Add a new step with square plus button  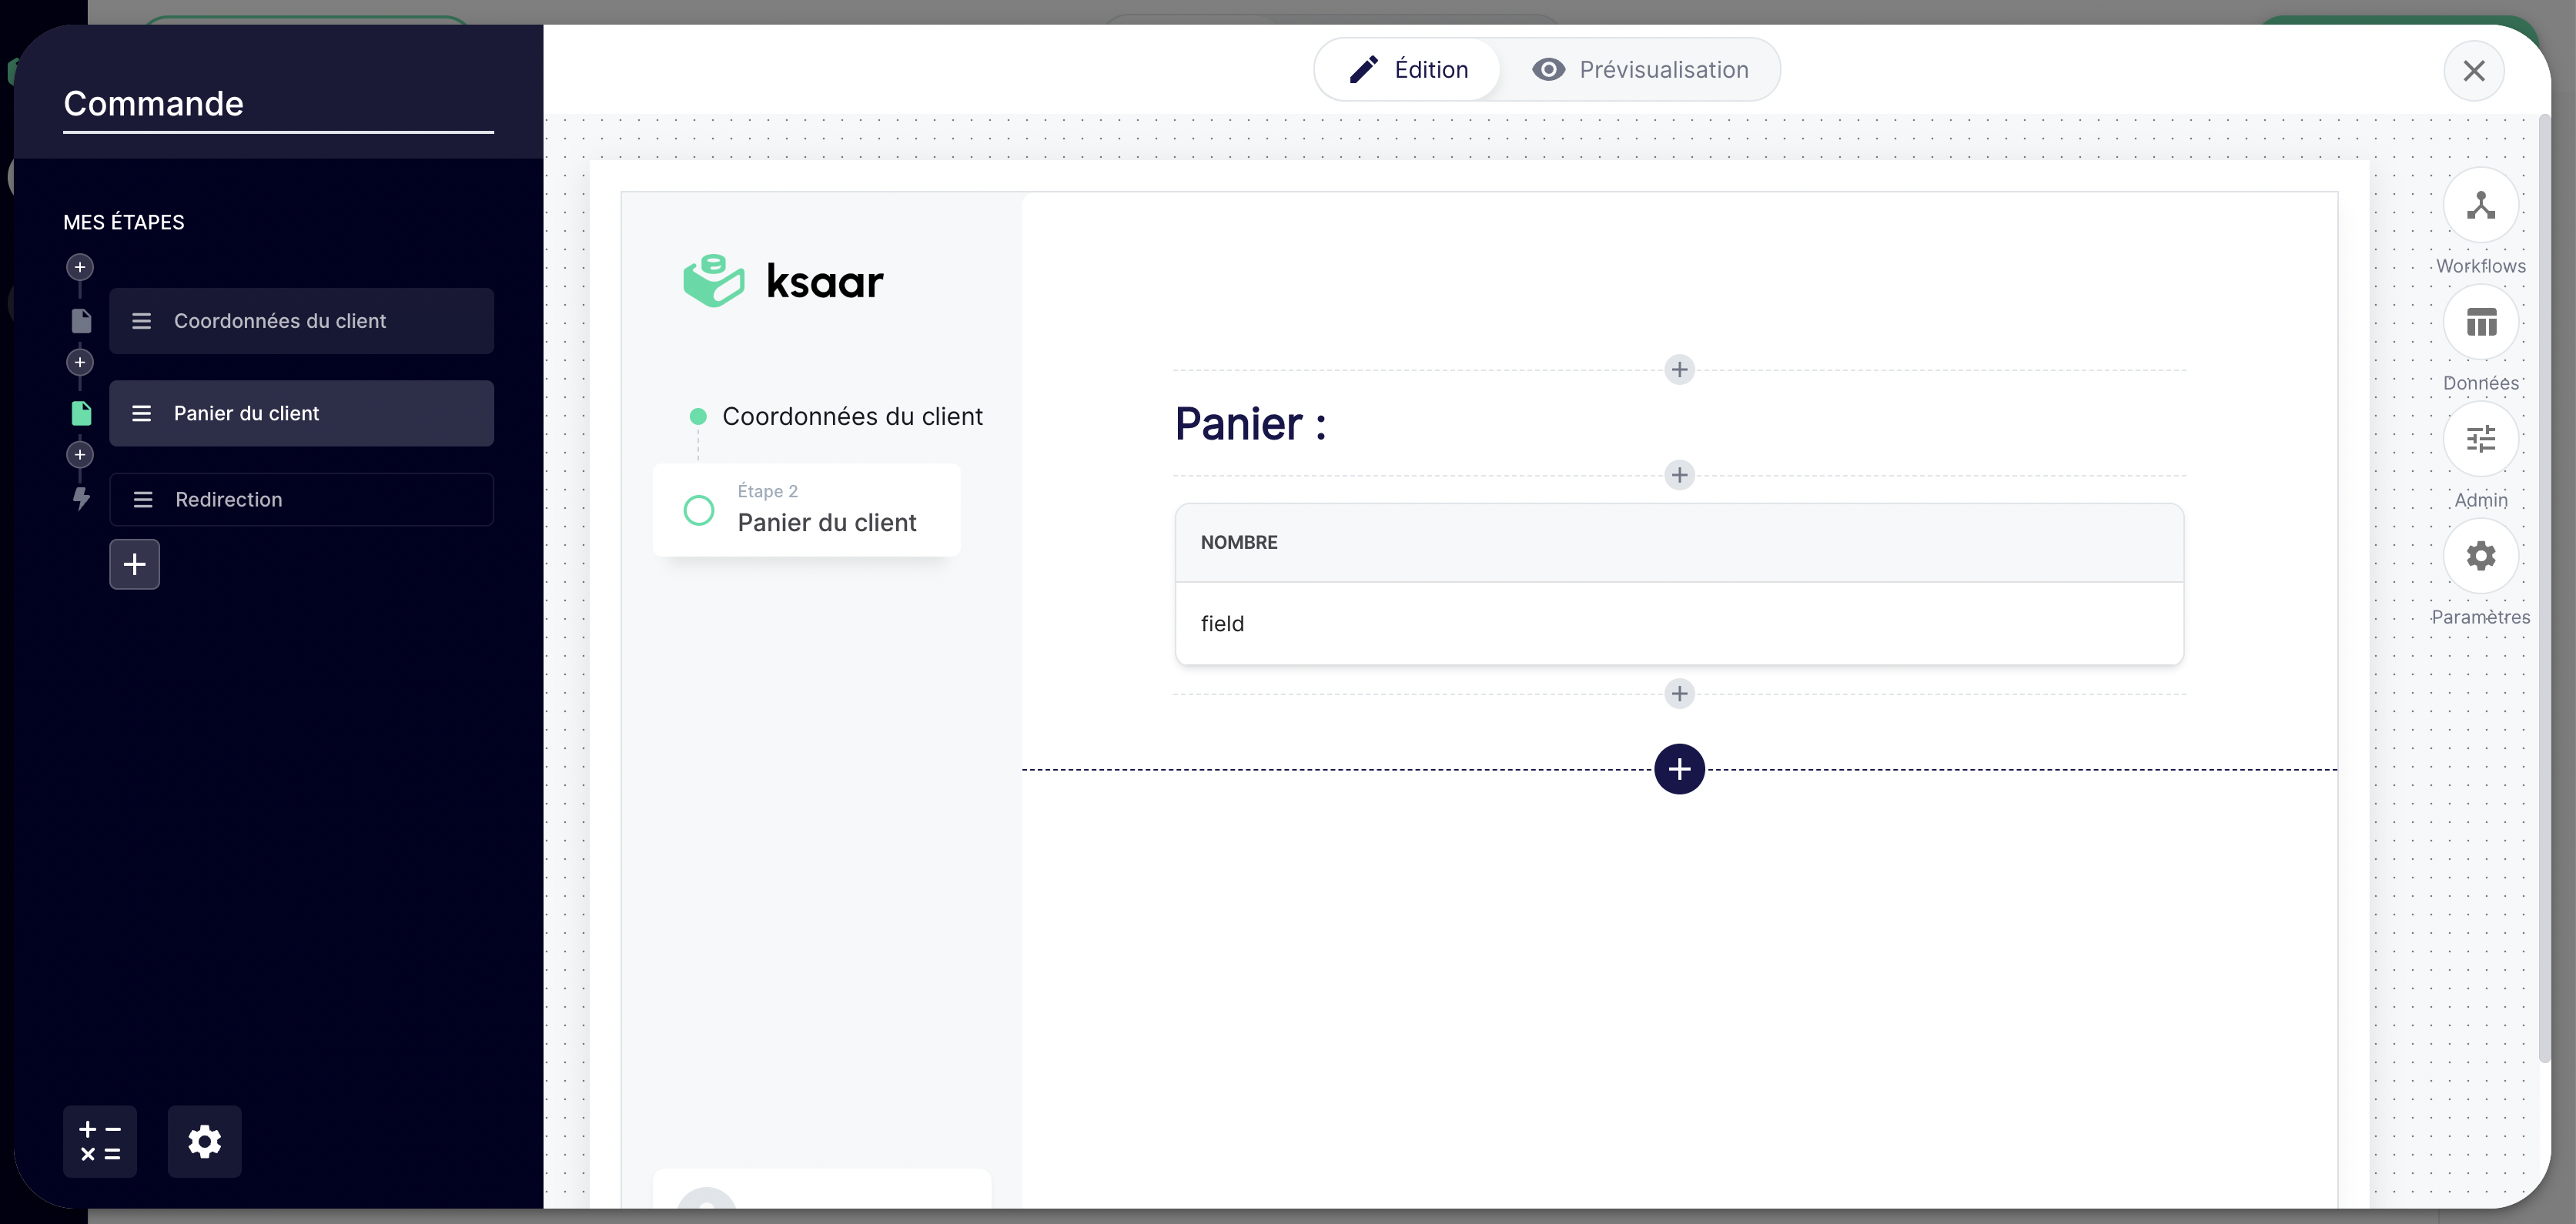click(135, 564)
